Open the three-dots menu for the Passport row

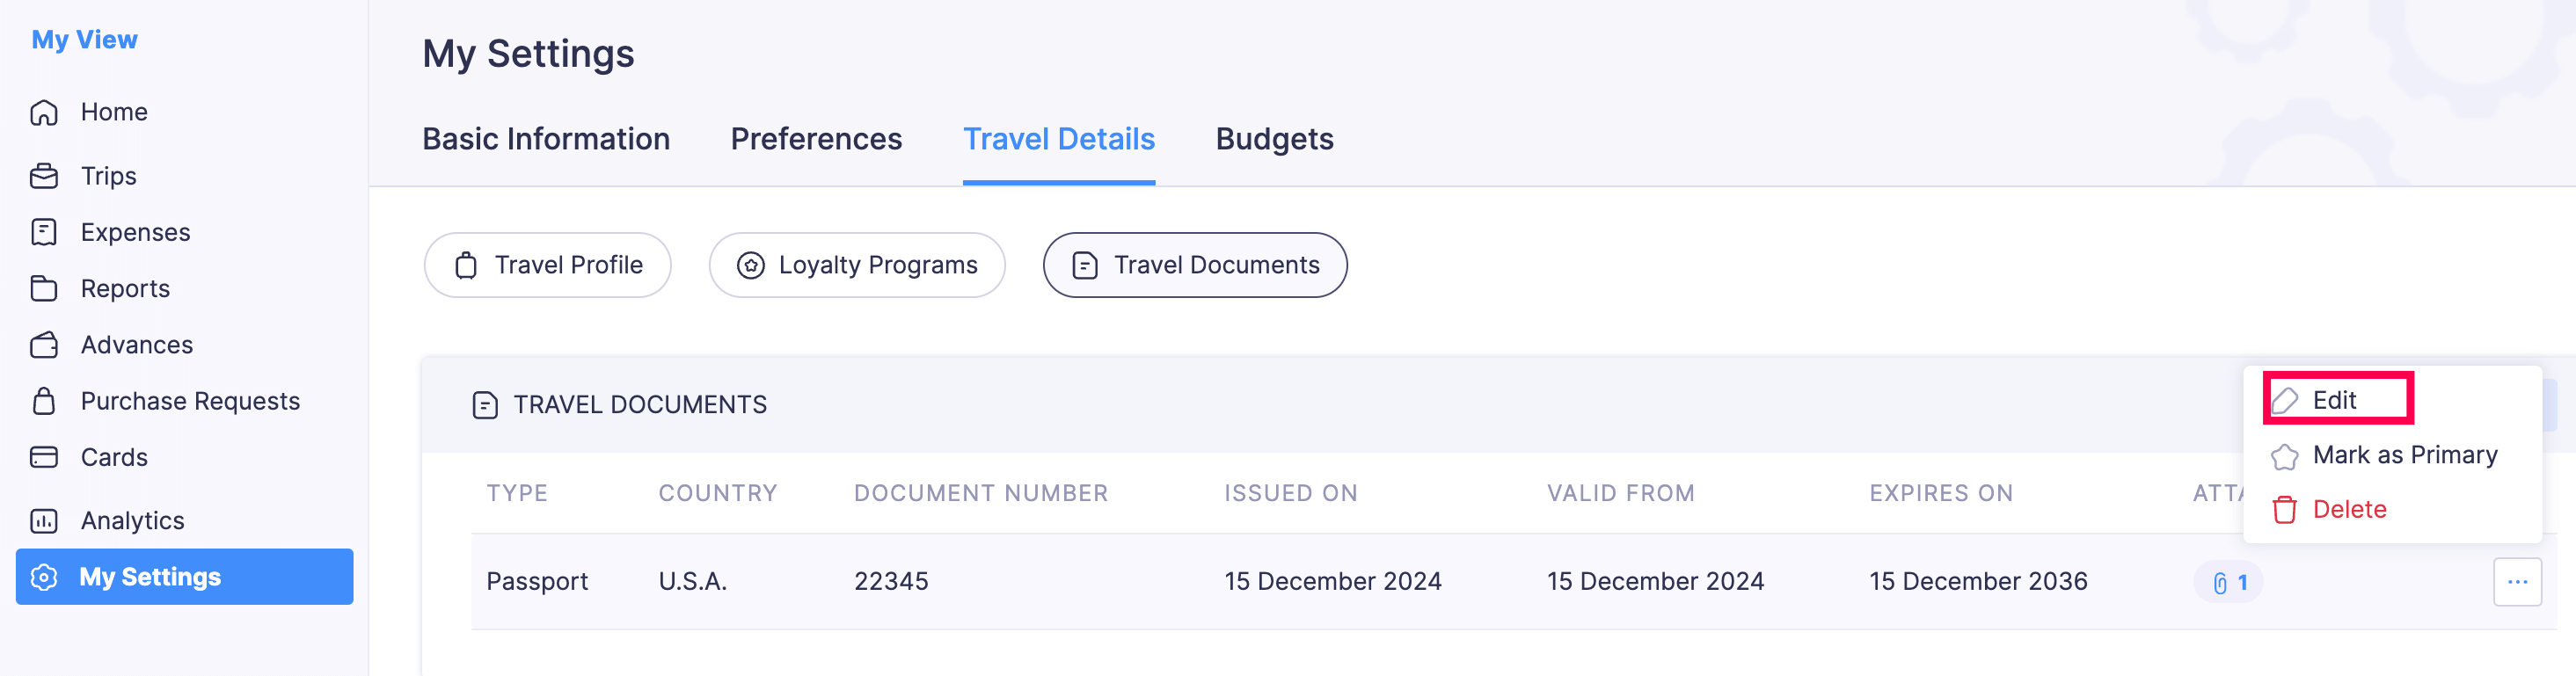(2517, 582)
